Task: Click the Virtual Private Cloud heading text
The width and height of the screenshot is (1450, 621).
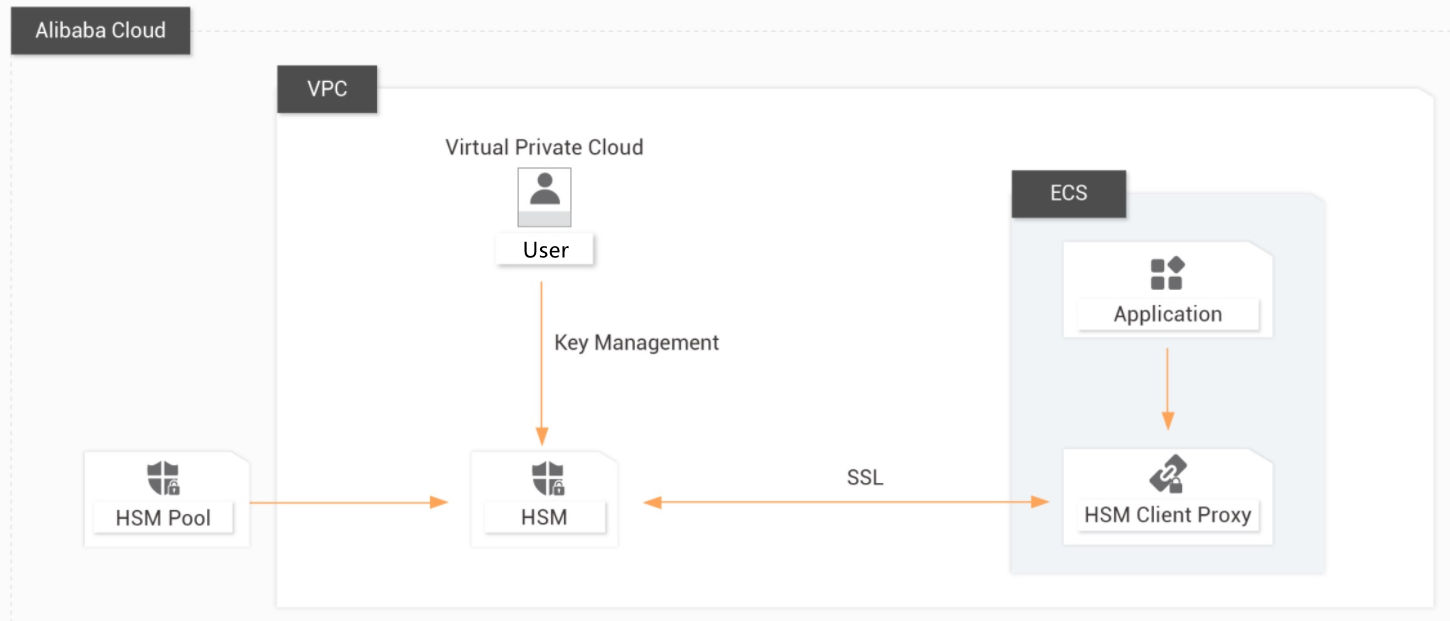Action: pos(544,147)
